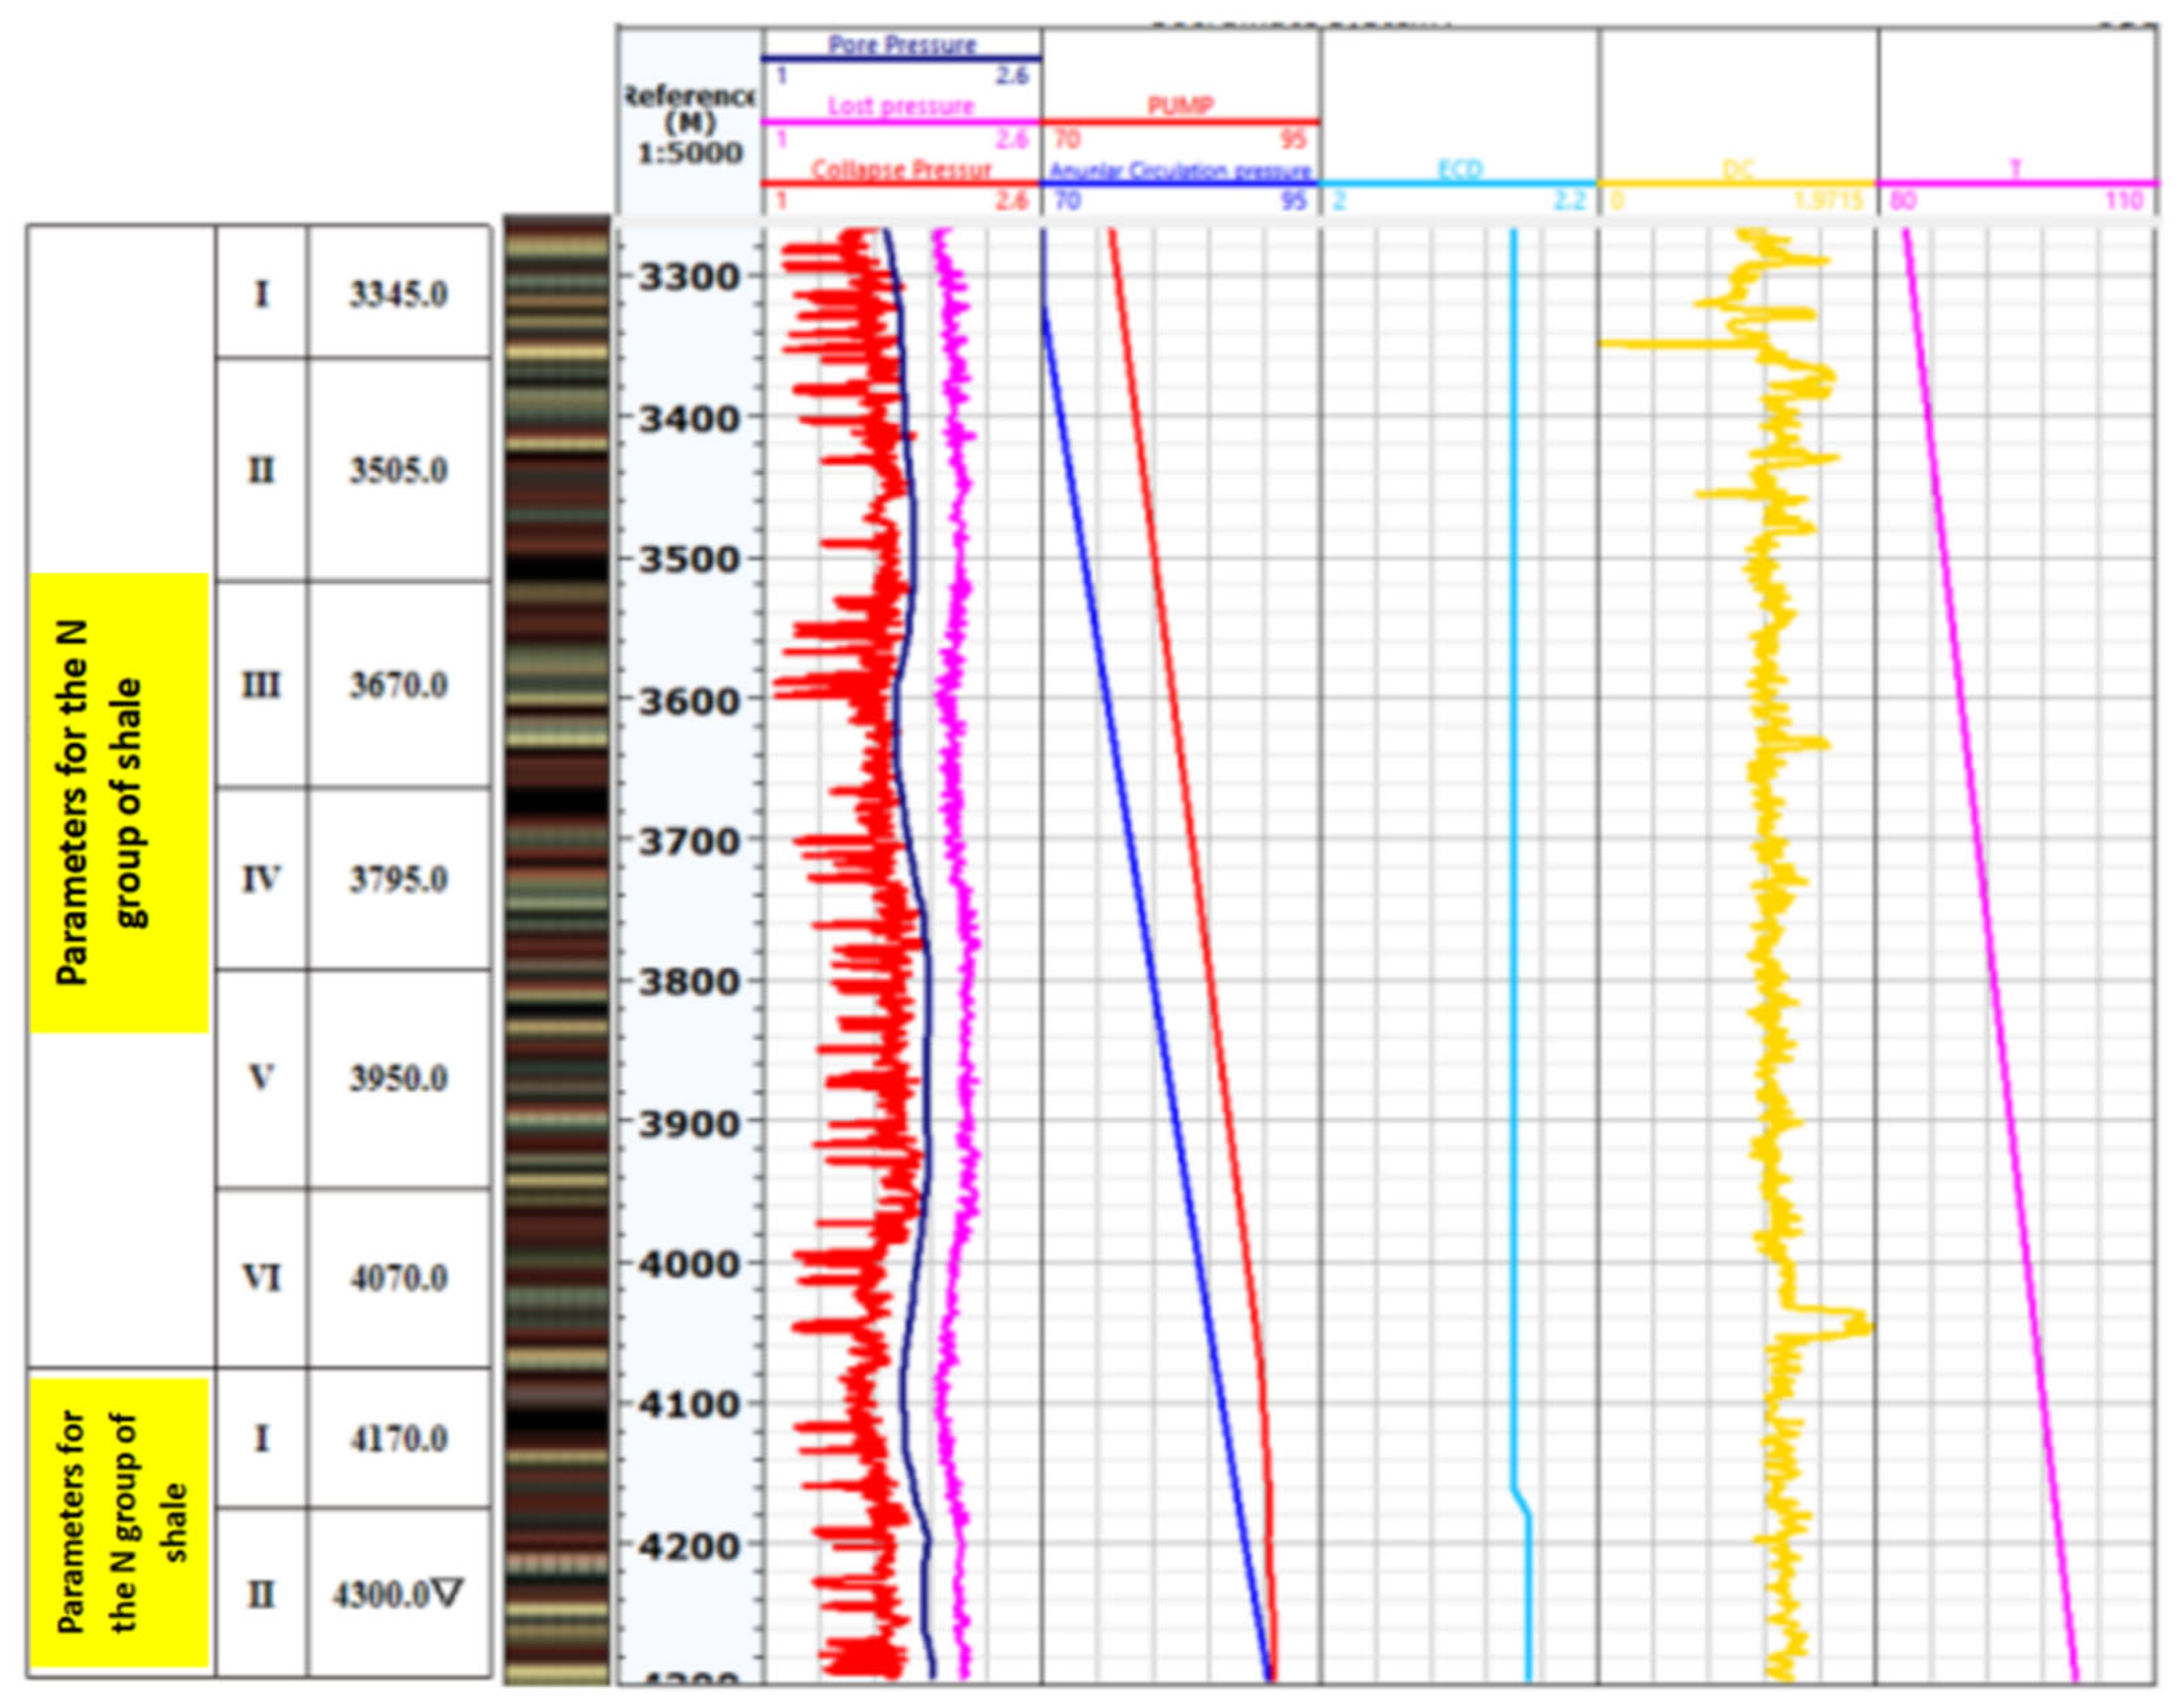Viewport: 2183px width, 1708px height.
Task: Click the 3600 depth label
Action: point(689,700)
